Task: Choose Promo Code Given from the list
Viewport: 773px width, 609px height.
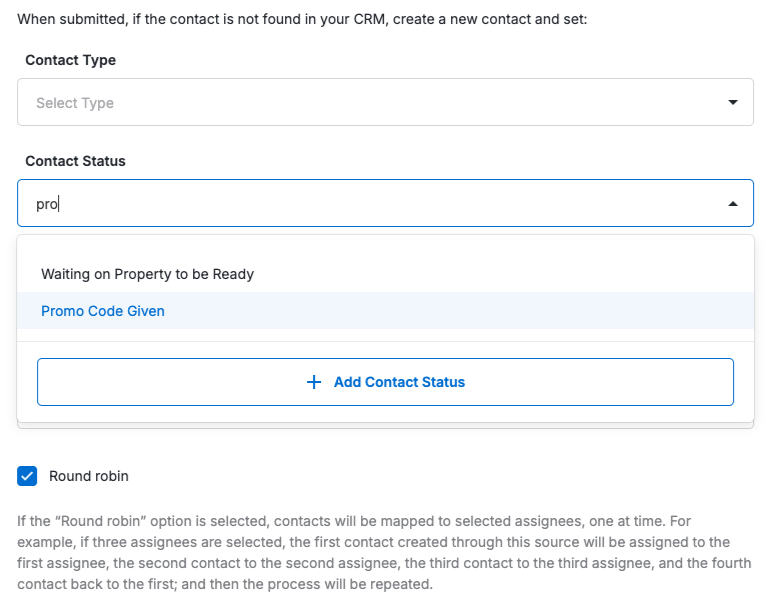Action: click(103, 311)
